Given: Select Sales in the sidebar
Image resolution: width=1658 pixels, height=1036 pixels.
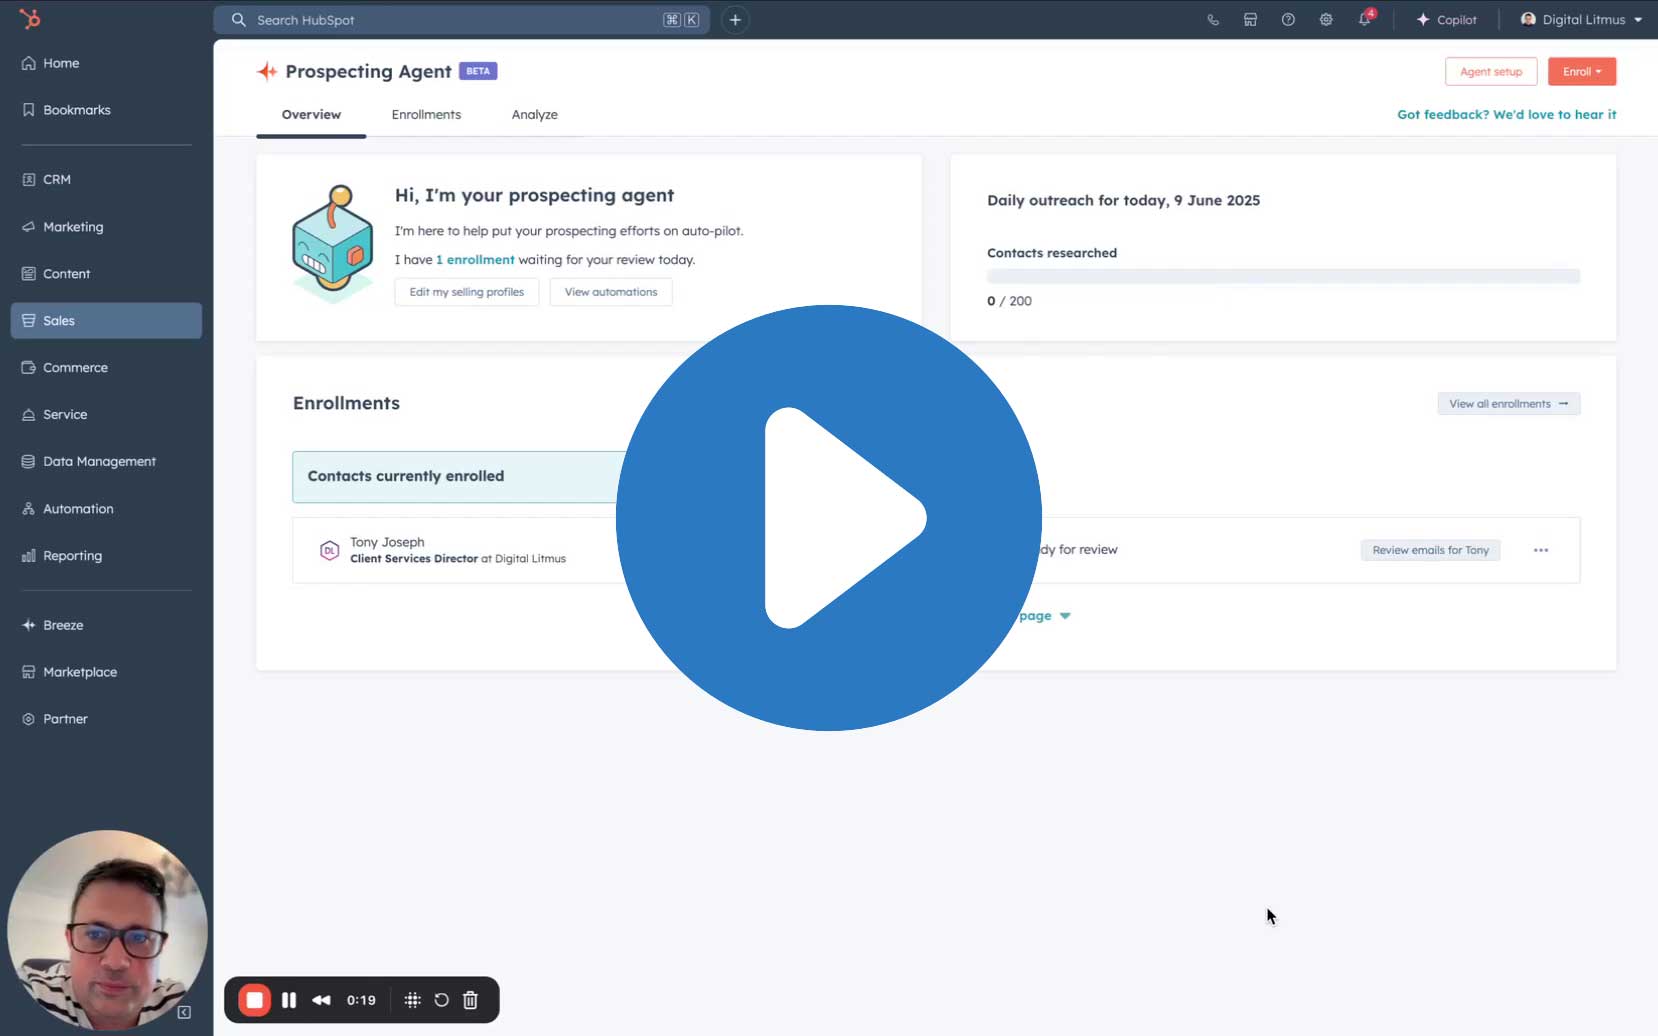Looking at the screenshot, I should point(106,321).
